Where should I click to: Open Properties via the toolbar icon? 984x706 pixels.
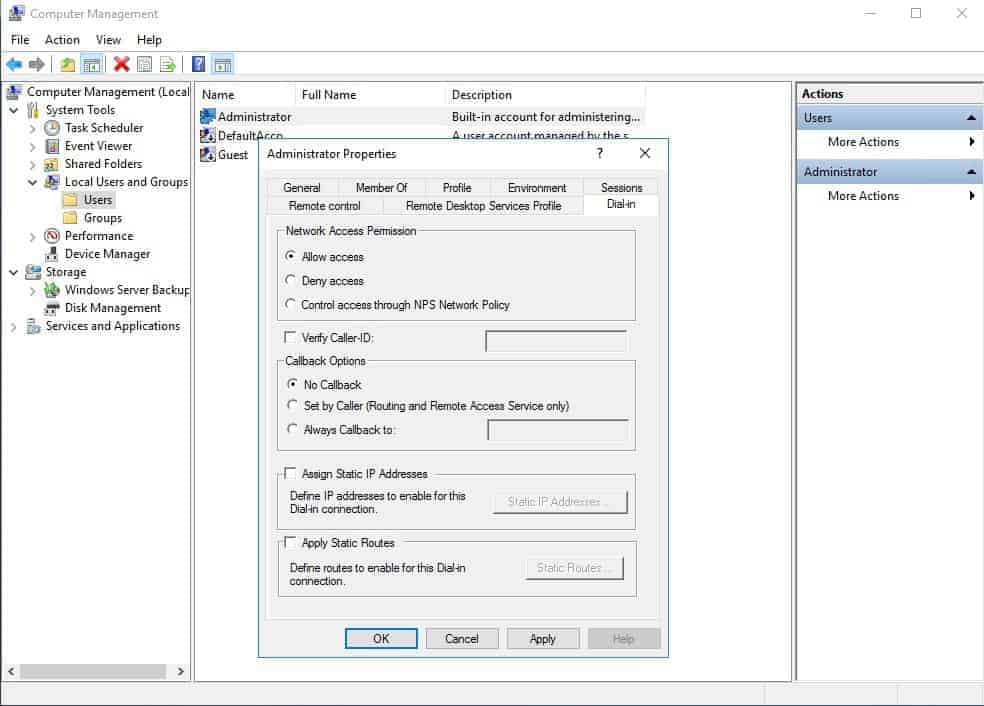pyautogui.click(x=144, y=64)
